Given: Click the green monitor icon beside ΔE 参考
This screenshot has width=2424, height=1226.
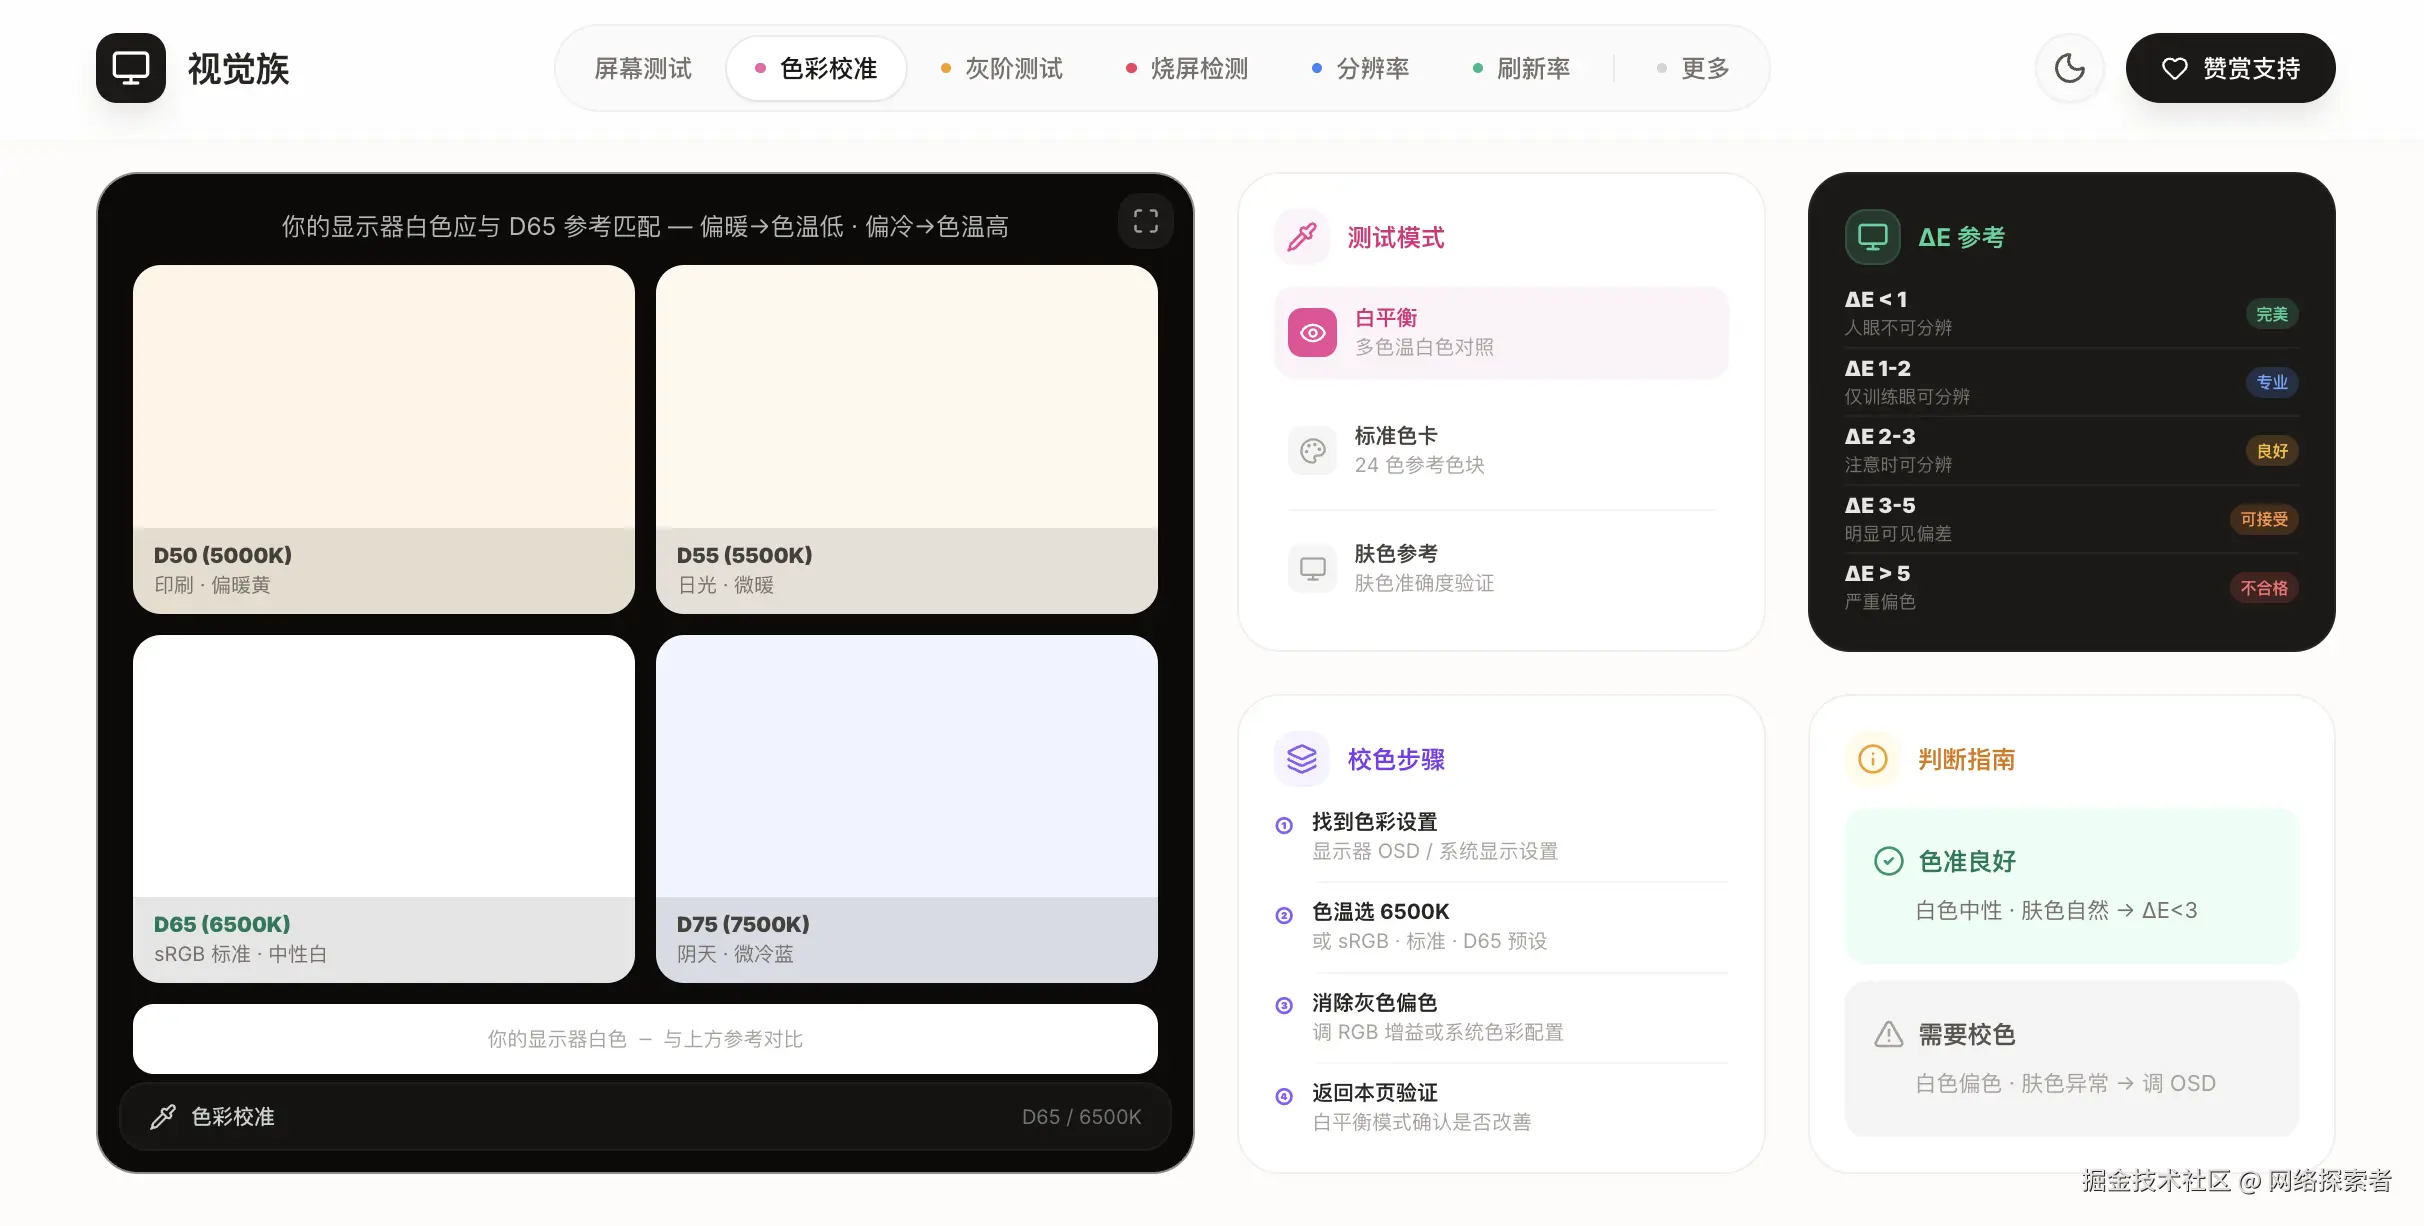Looking at the screenshot, I should coord(1871,237).
